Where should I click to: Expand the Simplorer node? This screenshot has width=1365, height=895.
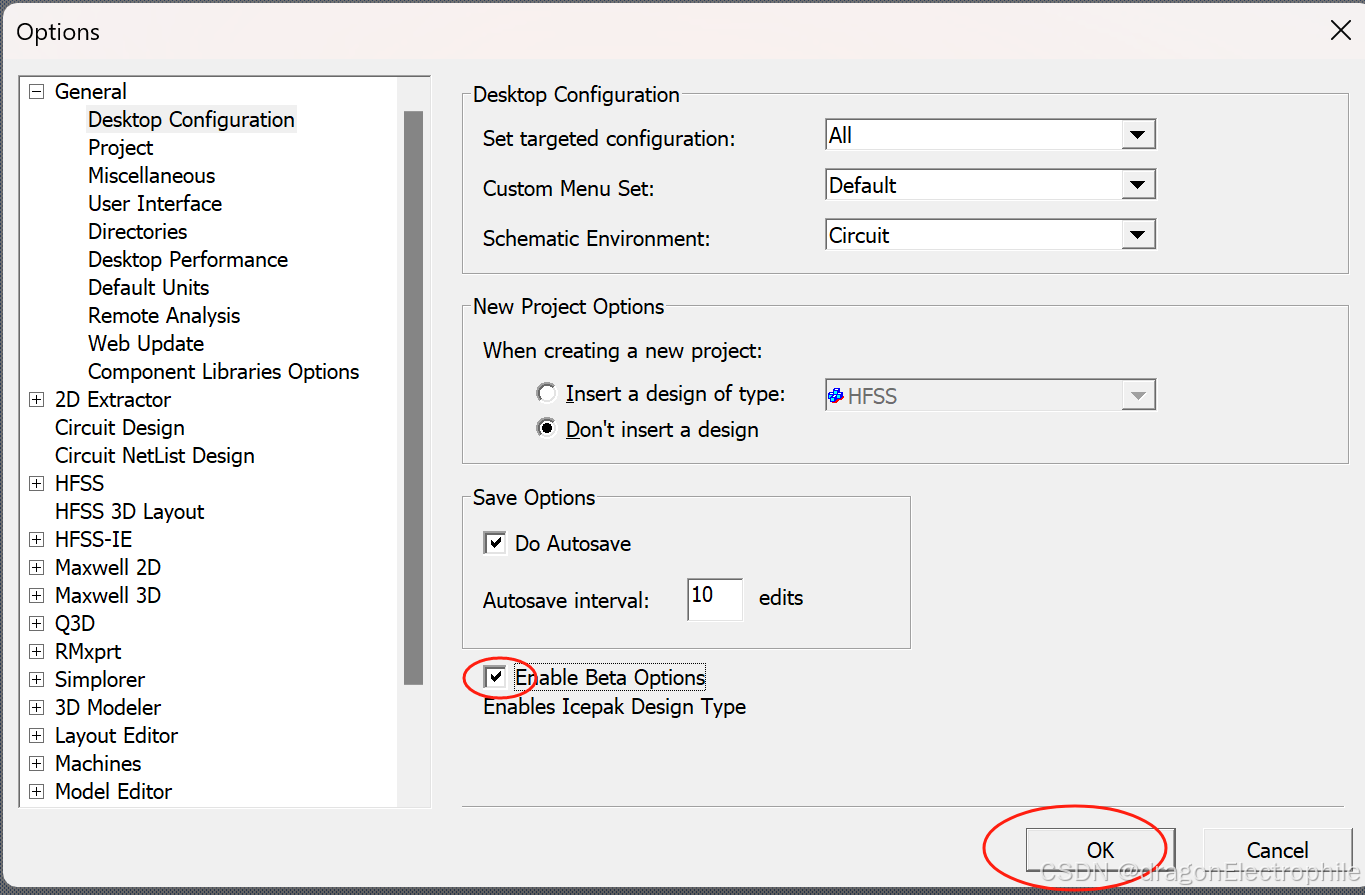point(37,680)
